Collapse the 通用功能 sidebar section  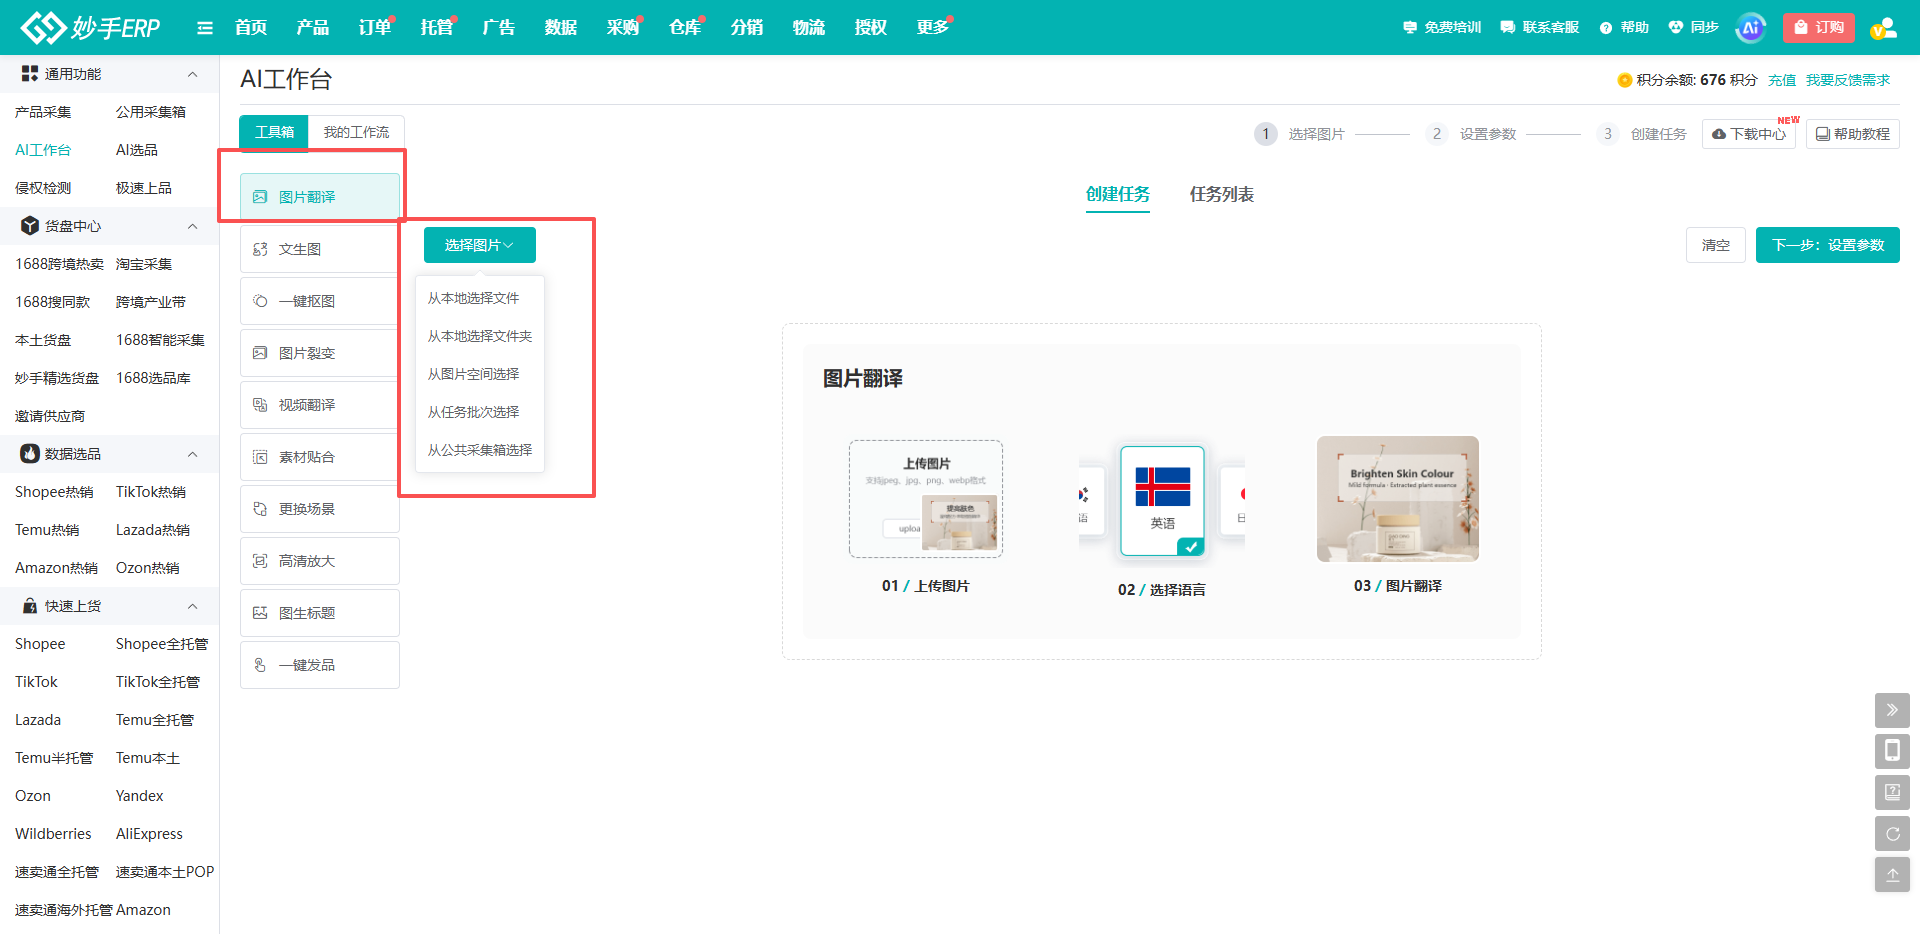click(x=192, y=74)
